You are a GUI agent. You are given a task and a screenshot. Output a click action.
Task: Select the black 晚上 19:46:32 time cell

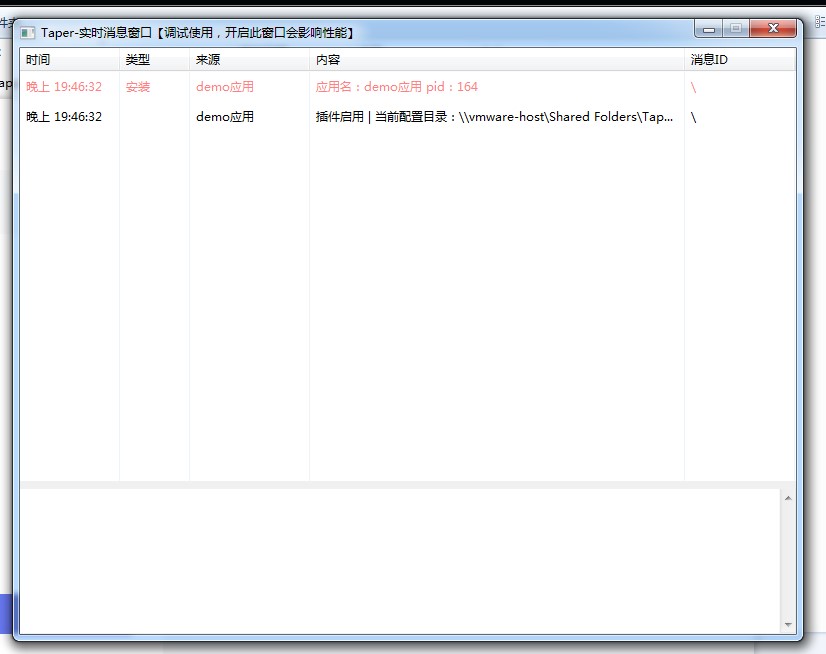point(64,116)
